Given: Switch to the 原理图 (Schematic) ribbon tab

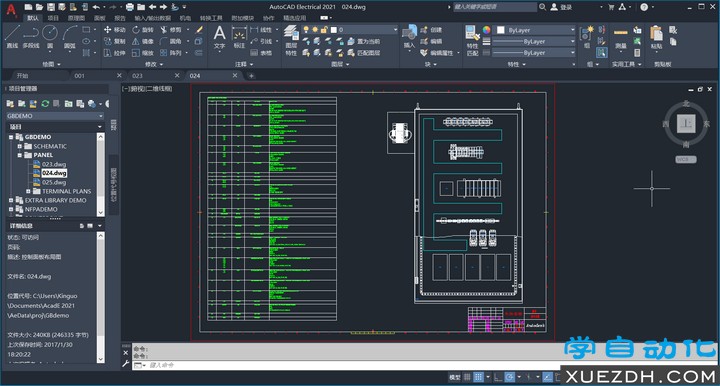Looking at the screenshot, I should [76, 18].
